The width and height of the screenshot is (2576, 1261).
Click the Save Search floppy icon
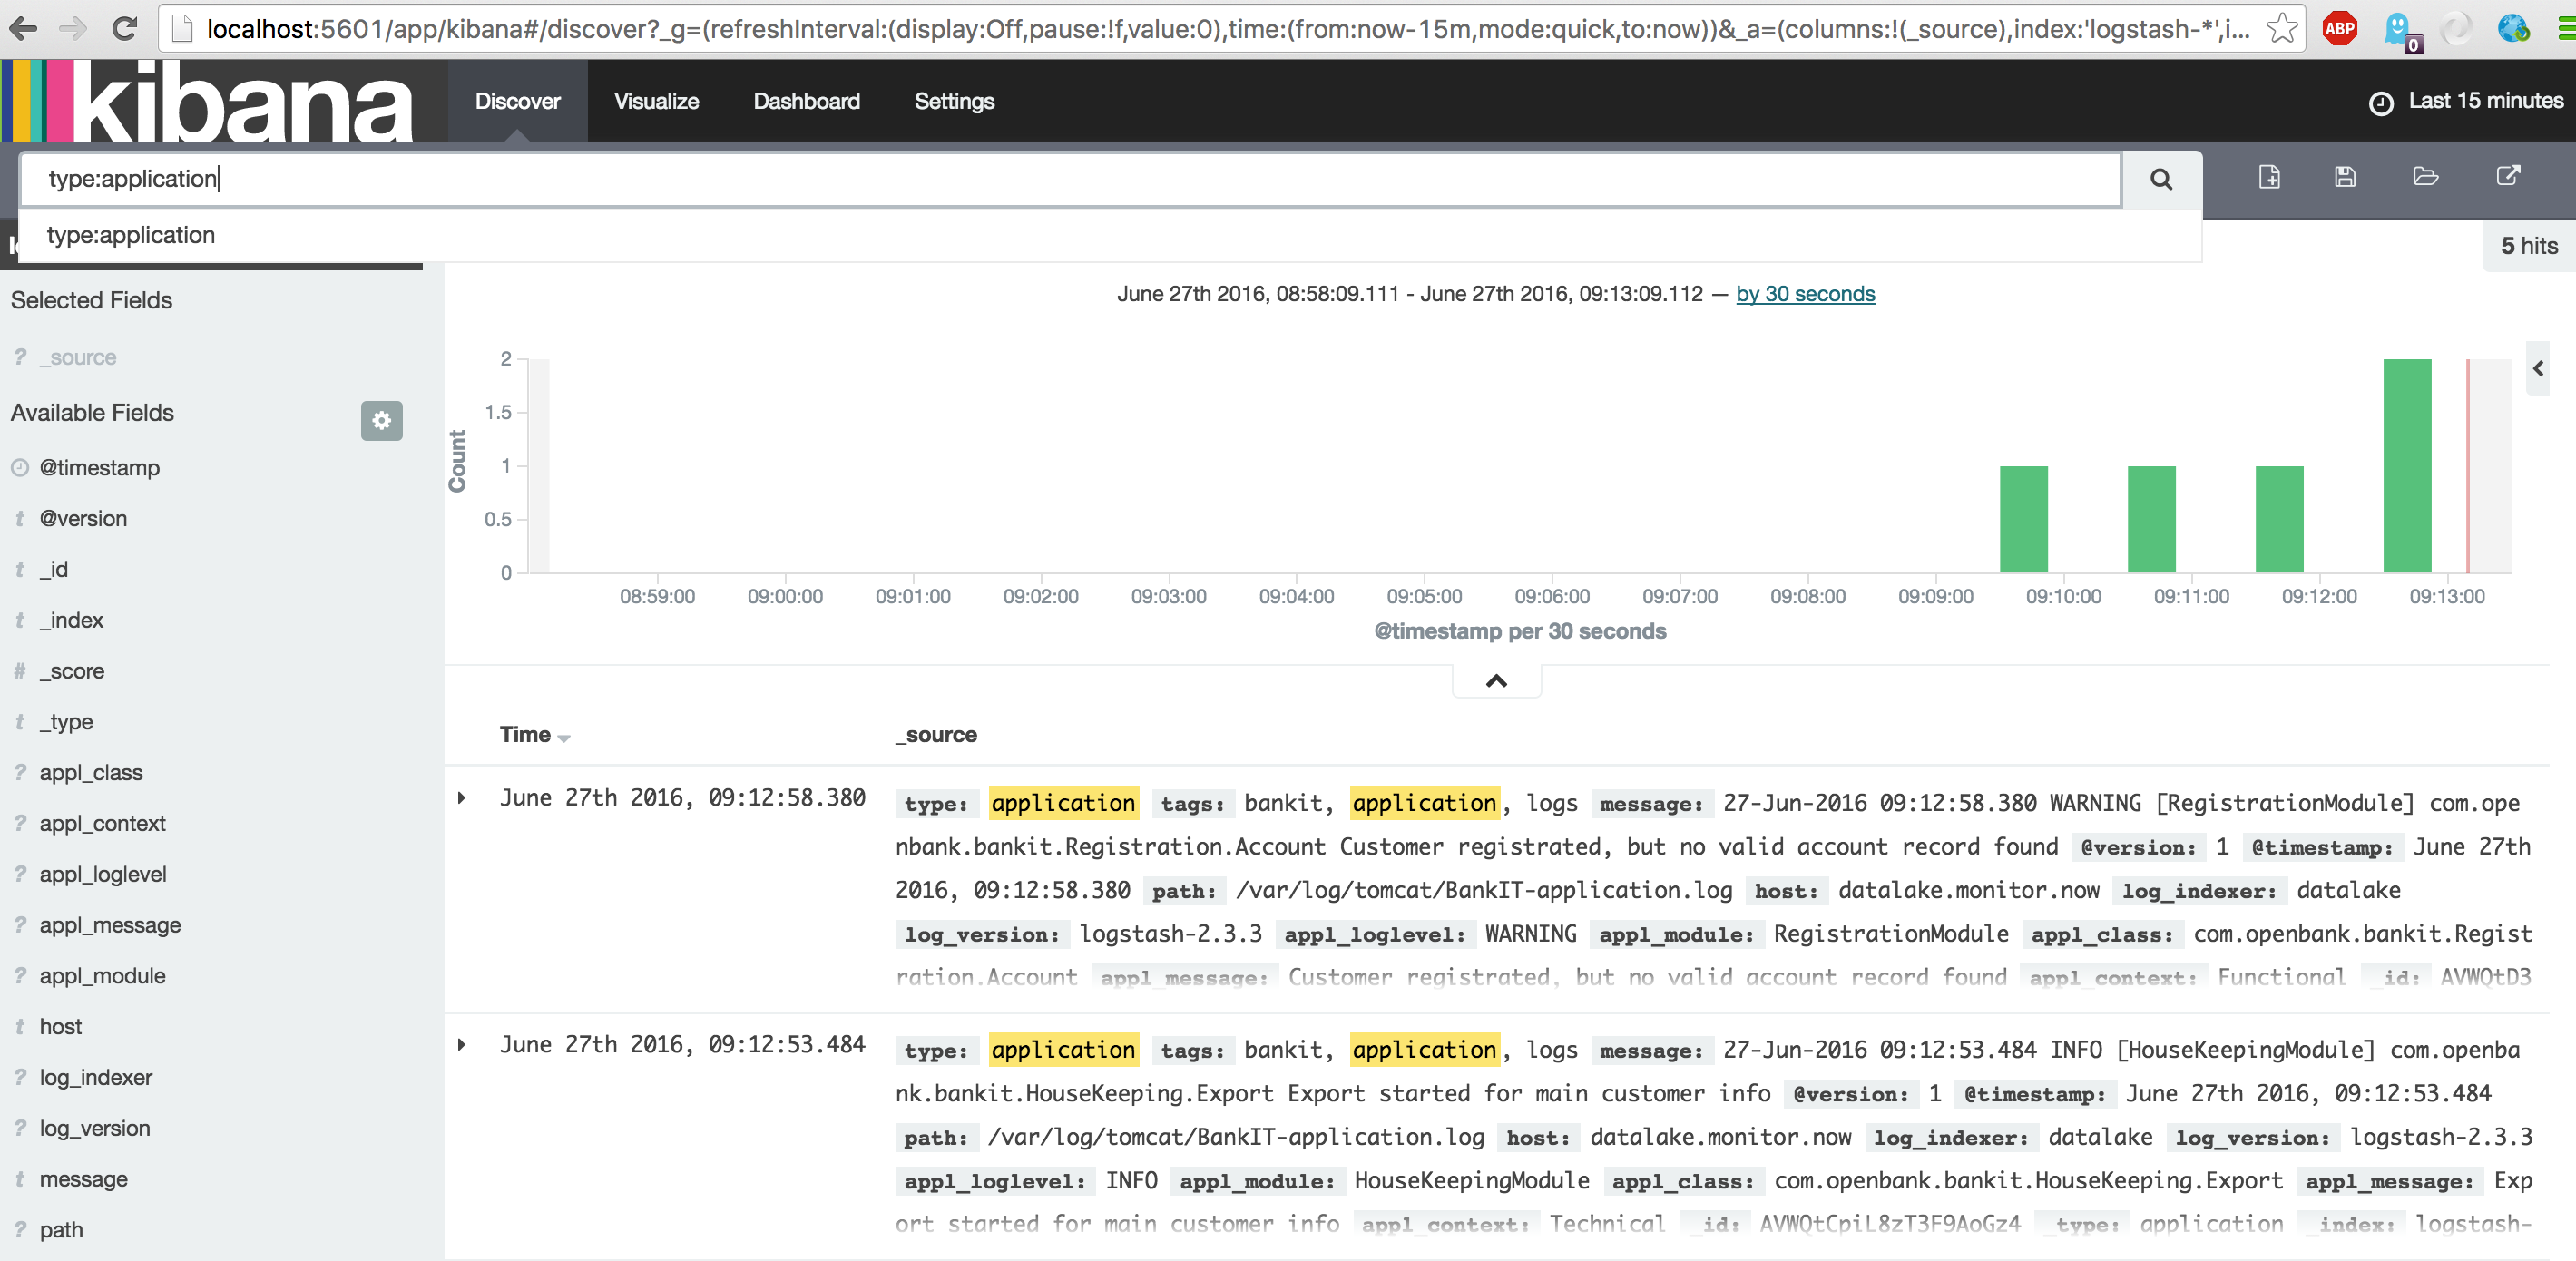2345,177
